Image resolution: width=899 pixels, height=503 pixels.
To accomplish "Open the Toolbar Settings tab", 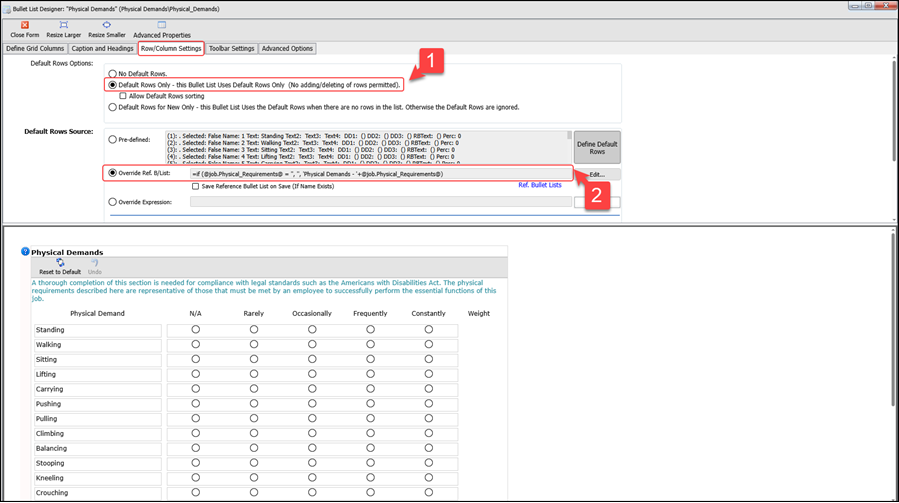I will (x=232, y=49).
